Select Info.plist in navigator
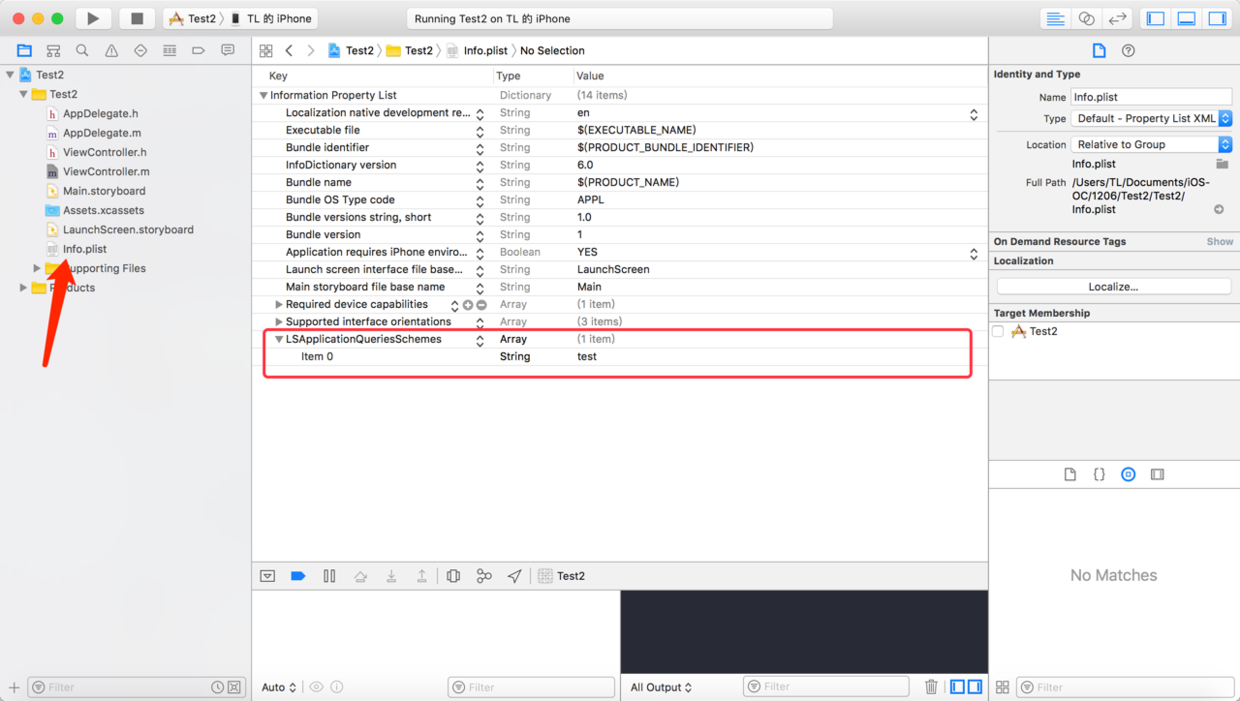The image size is (1240, 701). [84, 248]
